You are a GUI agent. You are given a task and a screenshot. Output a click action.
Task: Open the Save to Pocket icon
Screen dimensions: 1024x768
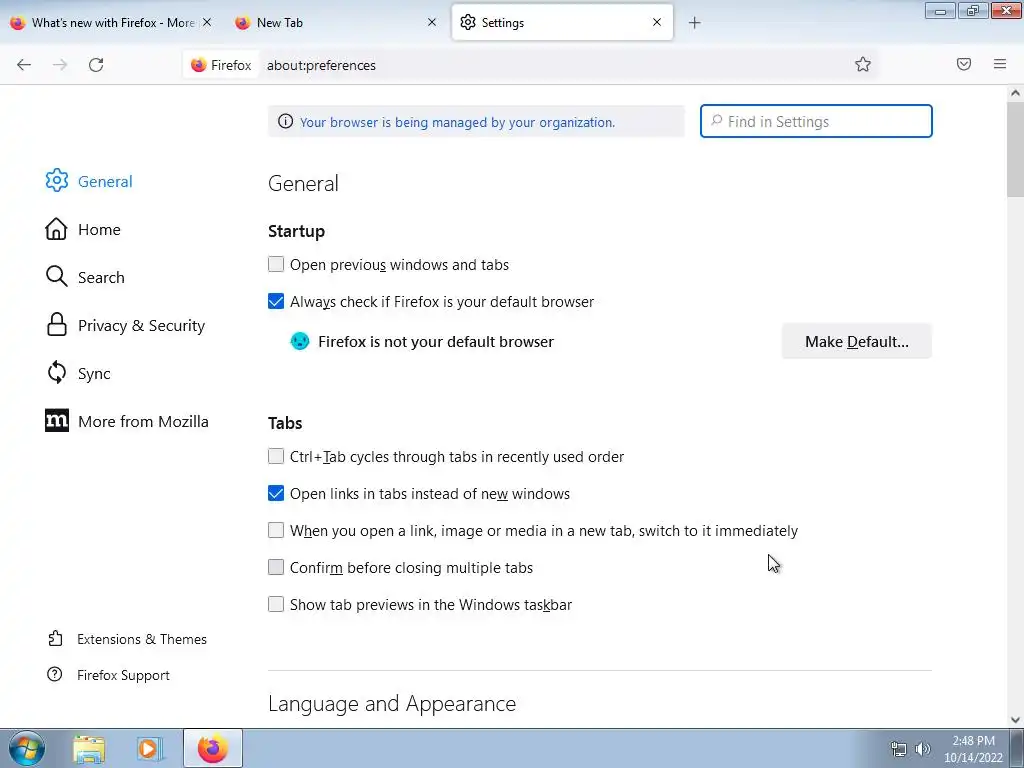964,64
